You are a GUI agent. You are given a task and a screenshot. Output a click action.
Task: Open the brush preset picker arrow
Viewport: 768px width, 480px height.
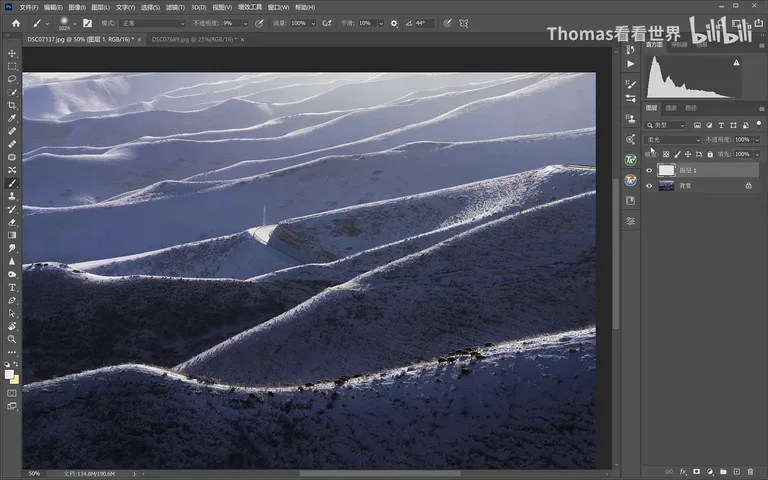(x=74, y=23)
